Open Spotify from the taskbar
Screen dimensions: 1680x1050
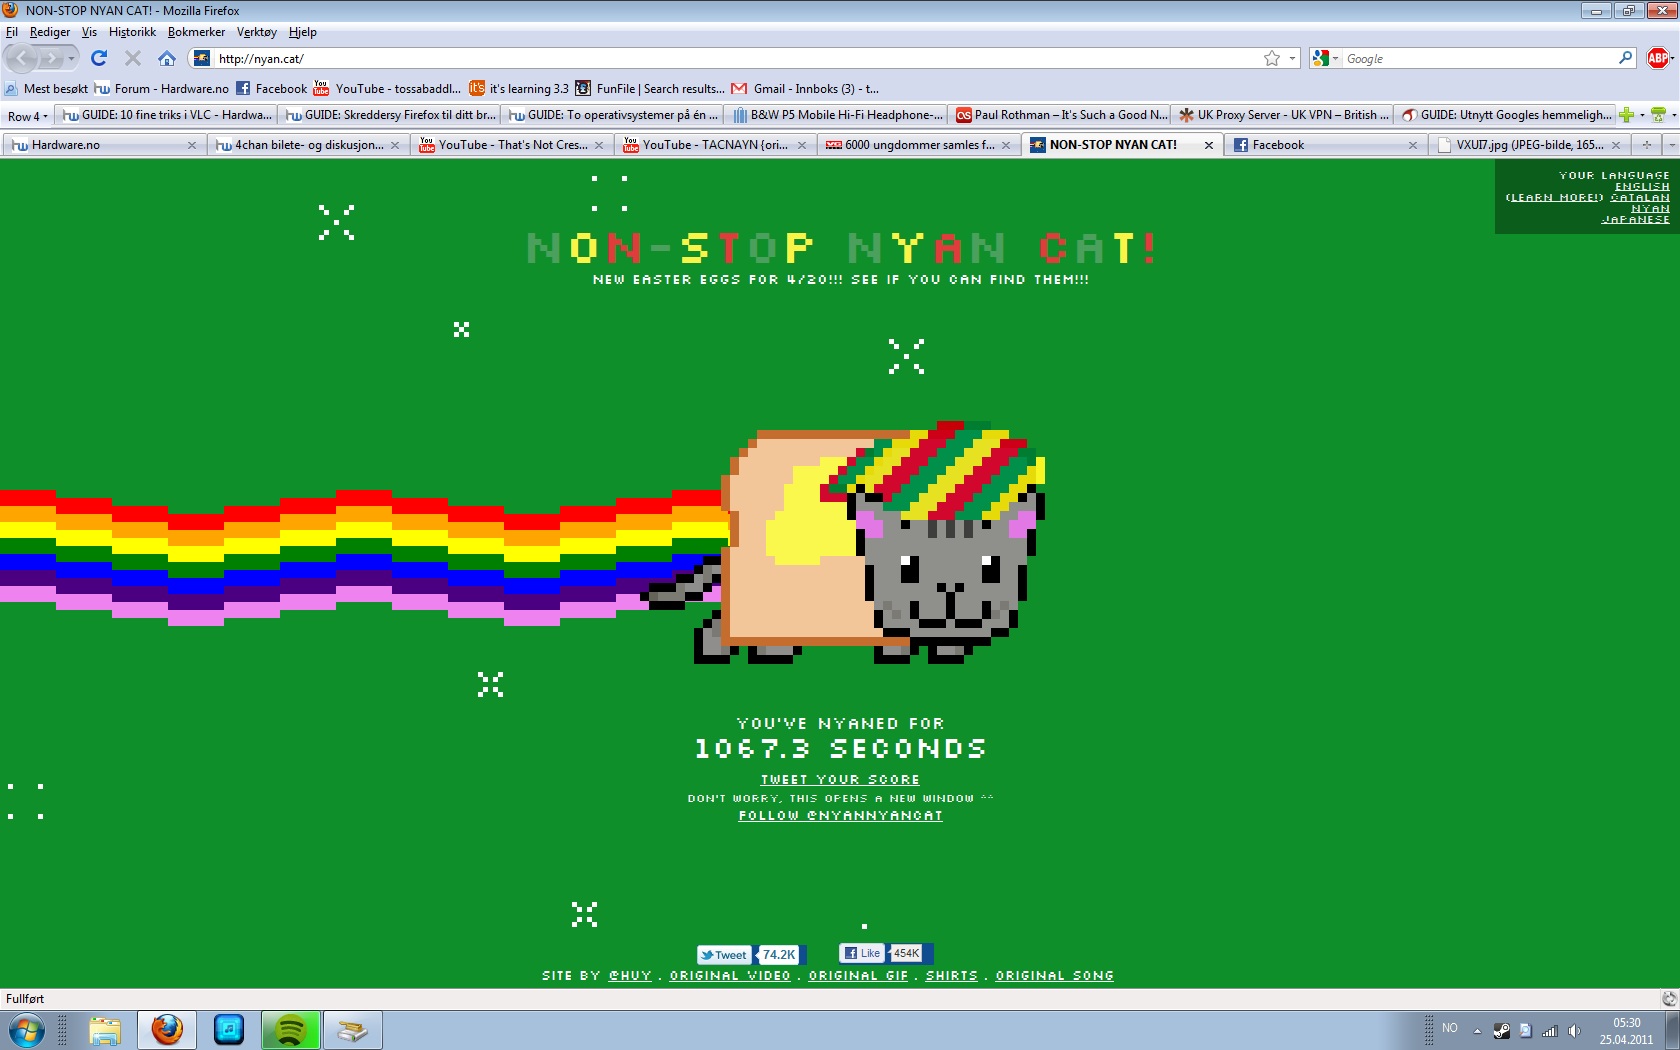pyautogui.click(x=290, y=1030)
